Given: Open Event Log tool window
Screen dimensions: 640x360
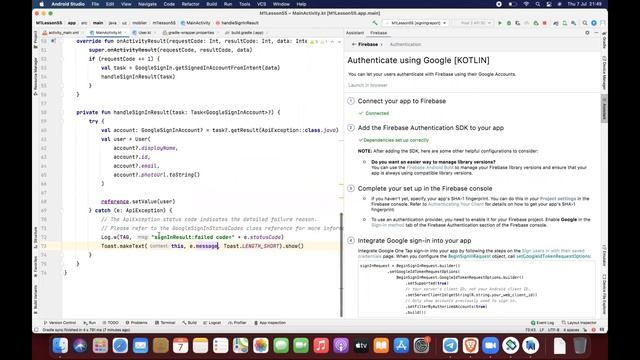Looking at the screenshot, I should (542, 323).
